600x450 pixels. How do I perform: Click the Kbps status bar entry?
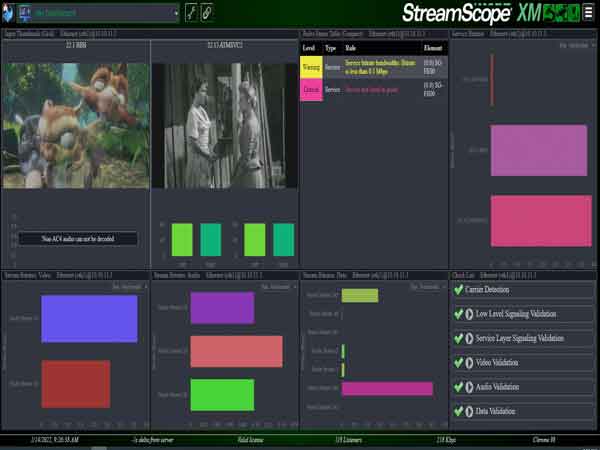446,440
